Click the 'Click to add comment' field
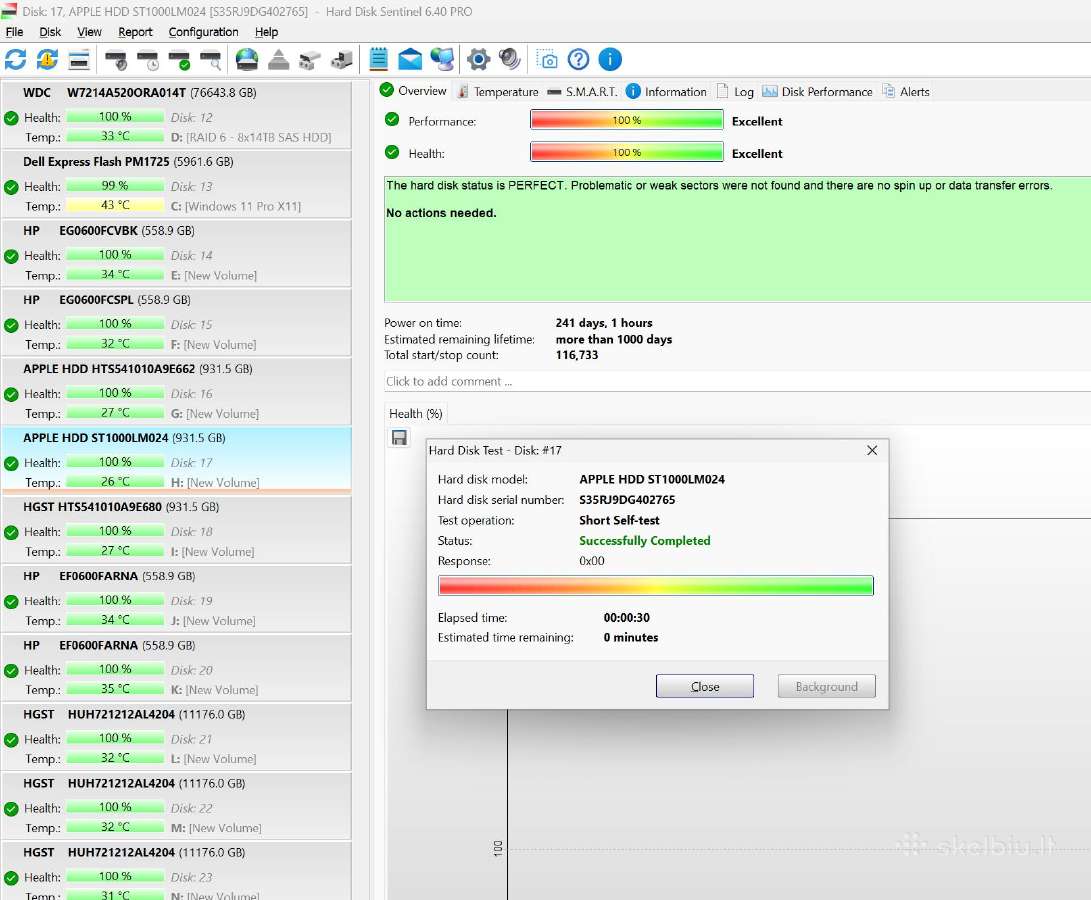This screenshot has width=1091, height=900. pyautogui.click(x=738, y=381)
